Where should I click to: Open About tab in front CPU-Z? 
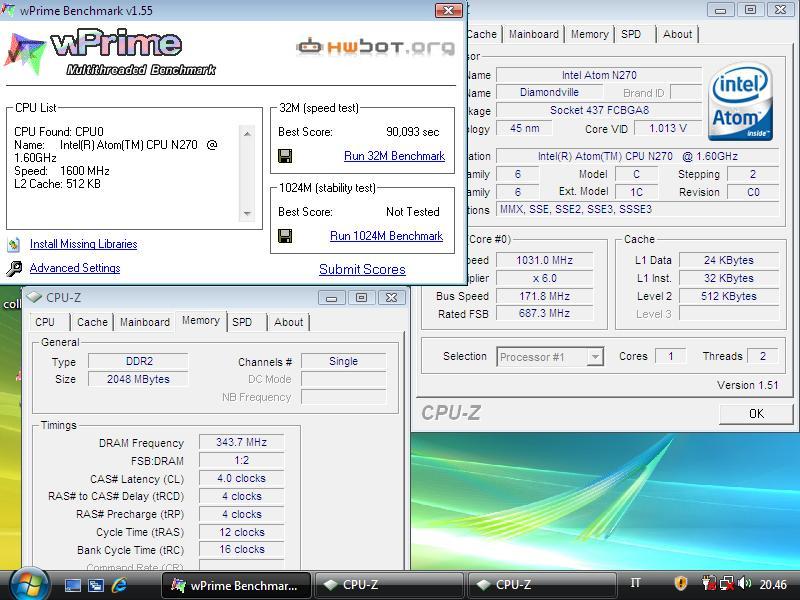(289, 322)
